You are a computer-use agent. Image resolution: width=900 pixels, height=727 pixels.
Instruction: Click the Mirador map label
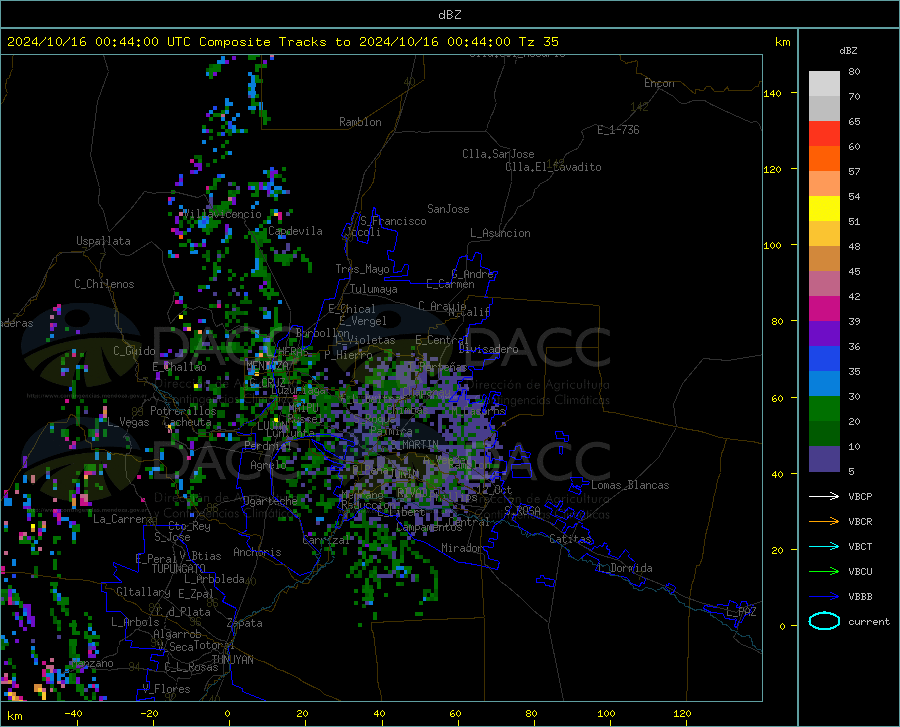point(461,548)
